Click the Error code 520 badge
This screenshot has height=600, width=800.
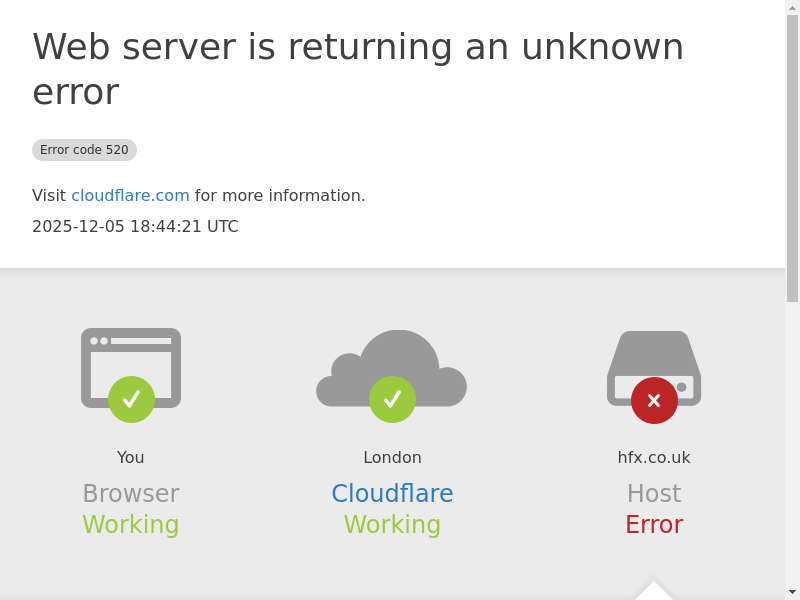pos(84,150)
